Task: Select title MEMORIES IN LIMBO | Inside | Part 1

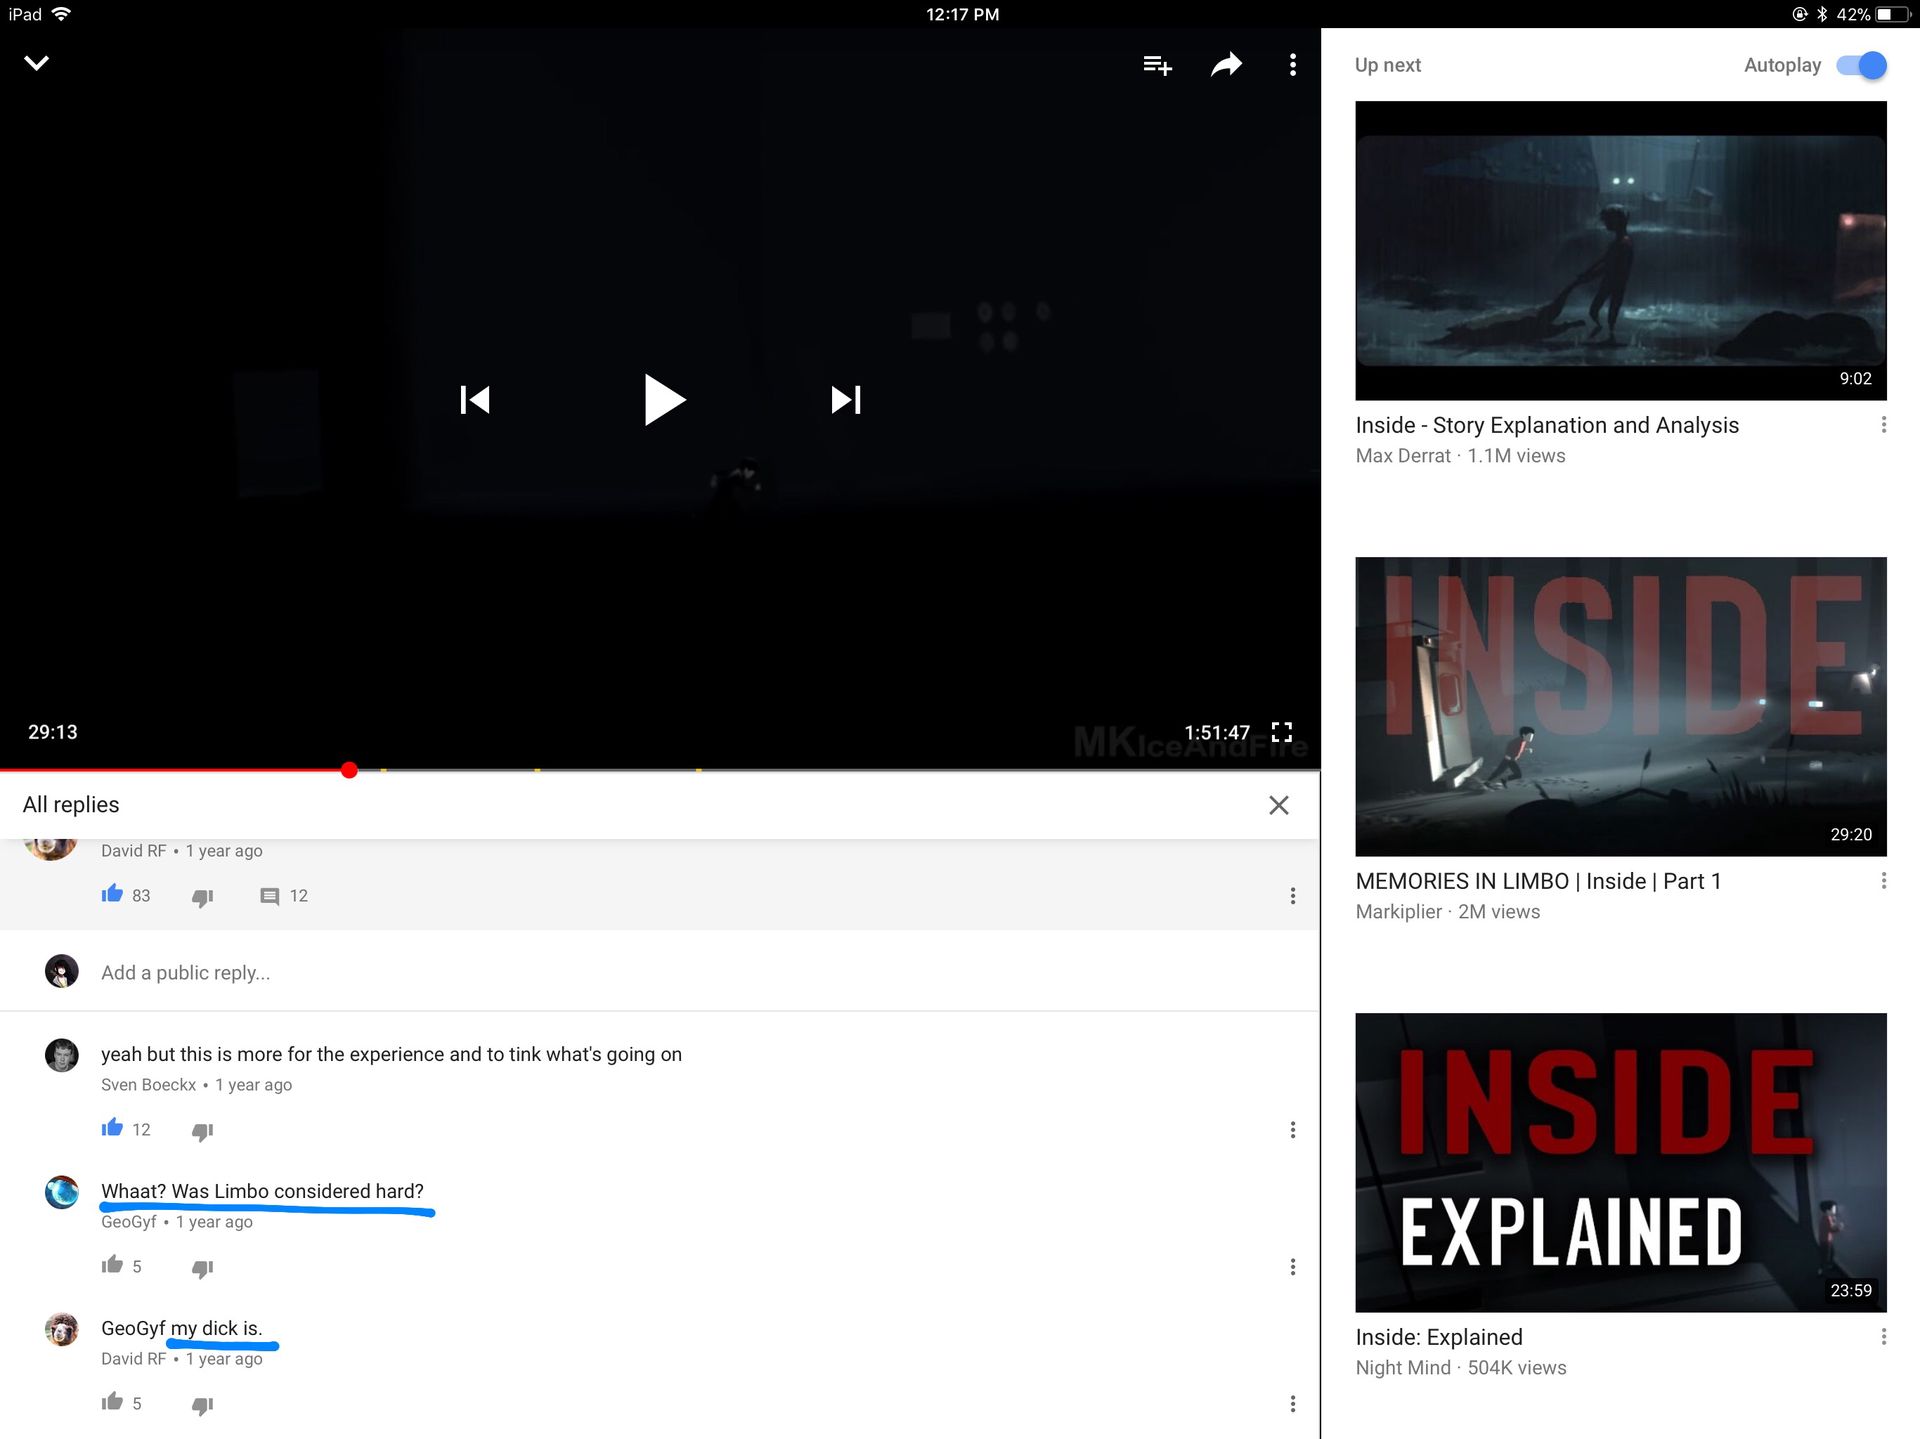Action: (1538, 881)
